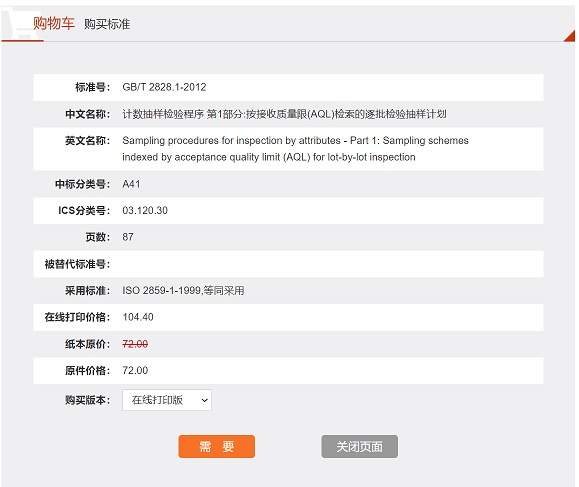Click the dropdown chevron beside 在线打印版
The width and height of the screenshot is (579, 487).
click(204, 400)
